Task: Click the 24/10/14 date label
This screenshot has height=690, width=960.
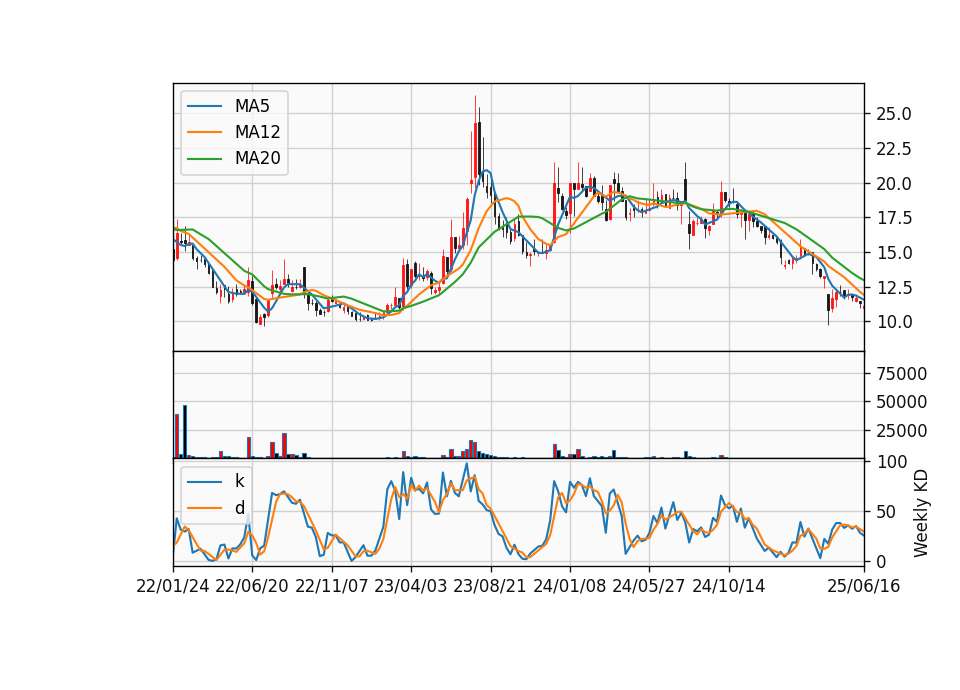Action: (729, 587)
